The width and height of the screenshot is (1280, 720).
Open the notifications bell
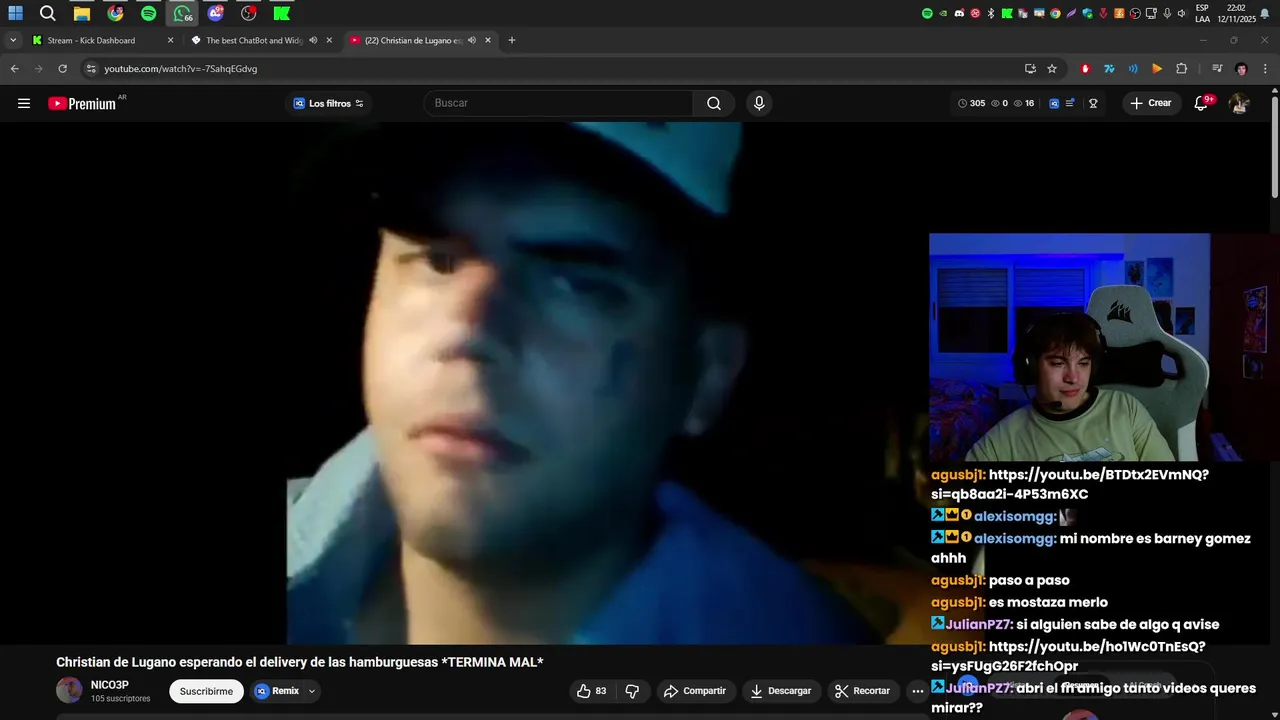[x=1201, y=103]
